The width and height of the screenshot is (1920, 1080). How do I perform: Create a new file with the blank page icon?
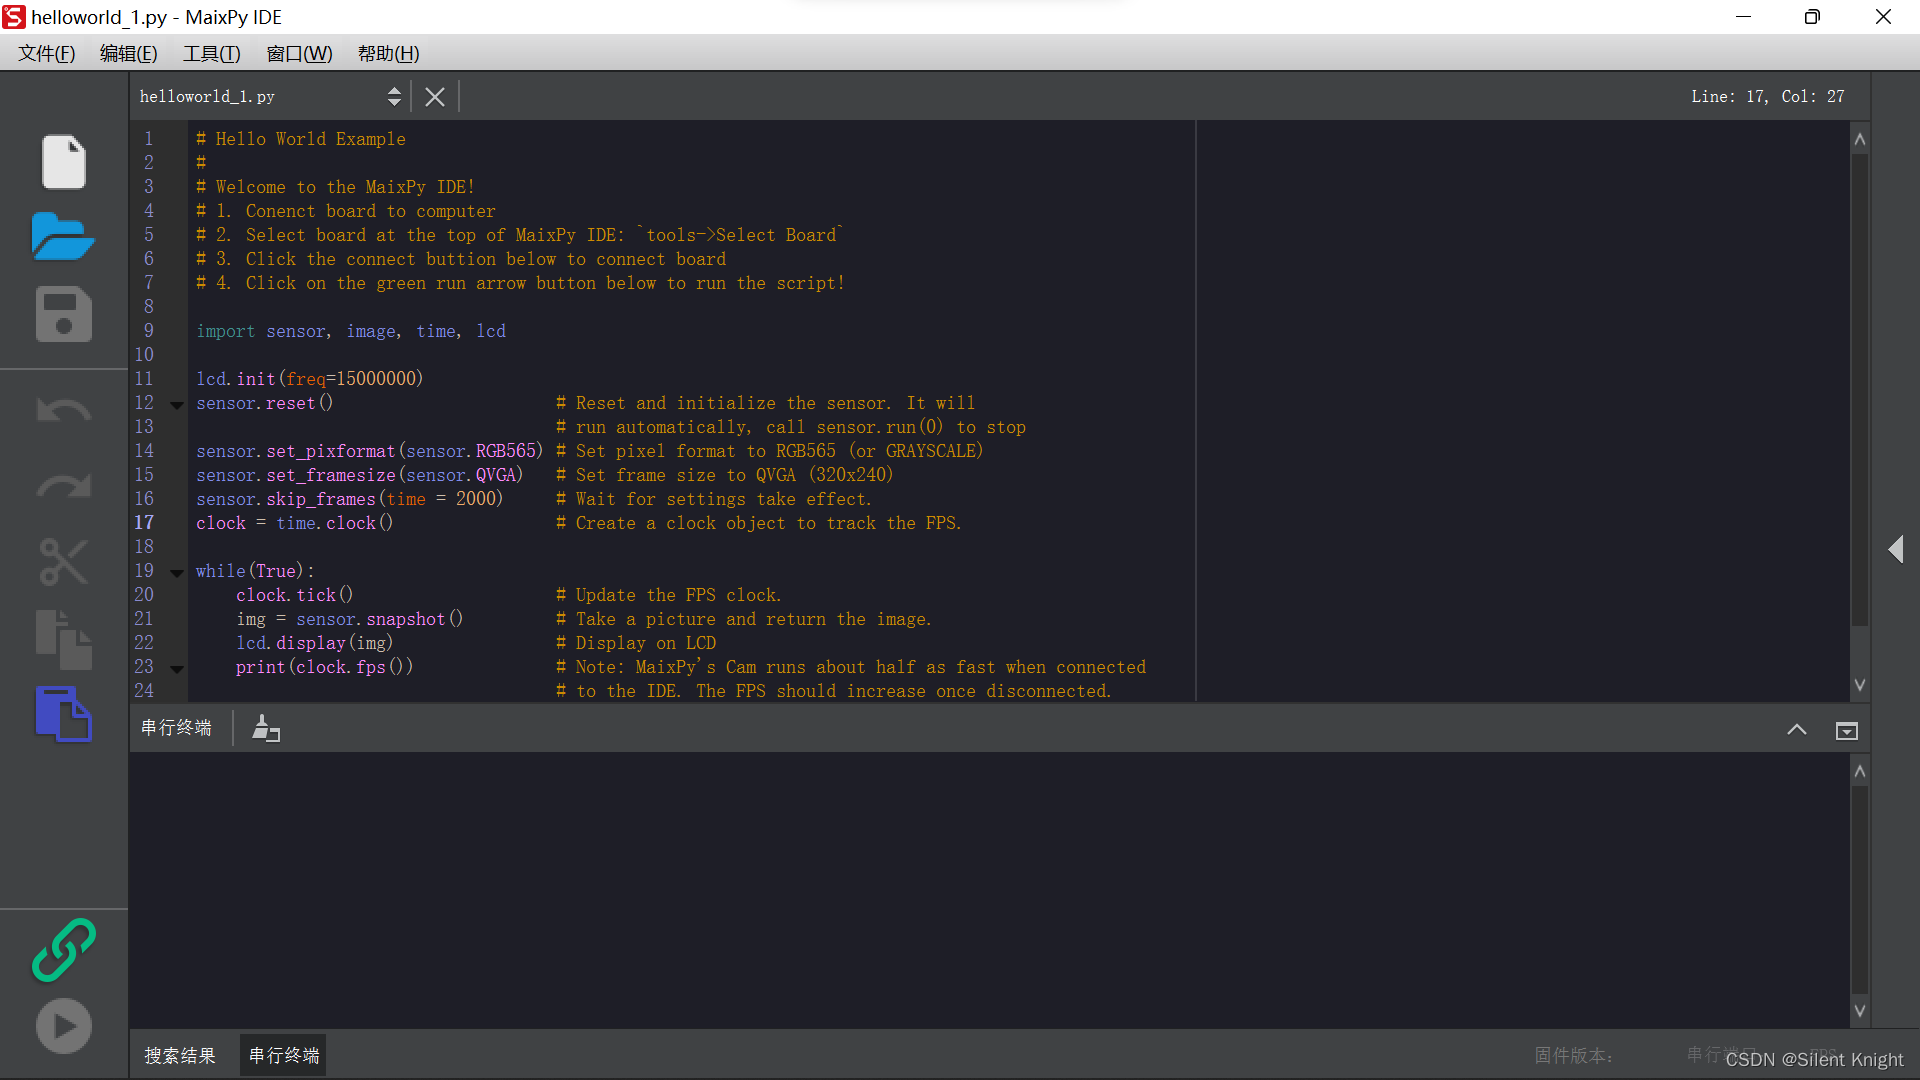point(64,161)
